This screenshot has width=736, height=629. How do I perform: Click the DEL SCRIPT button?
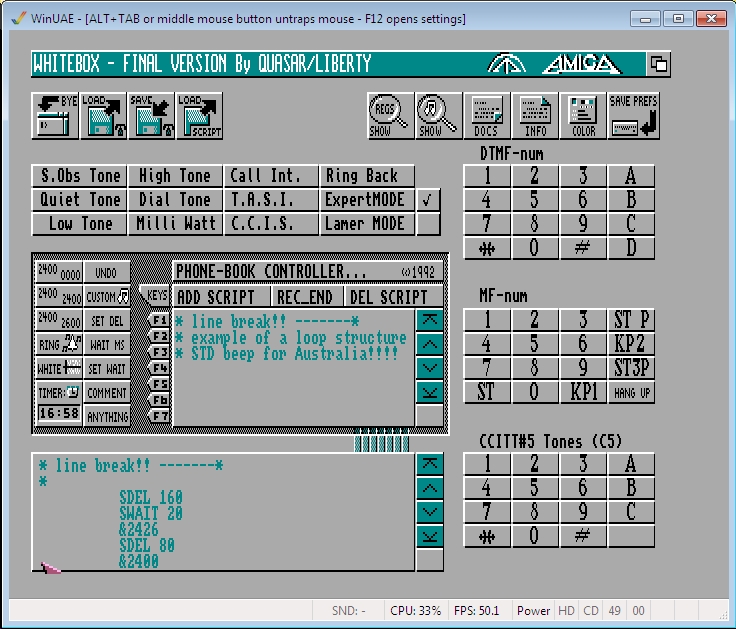pyautogui.click(x=393, y=297)
